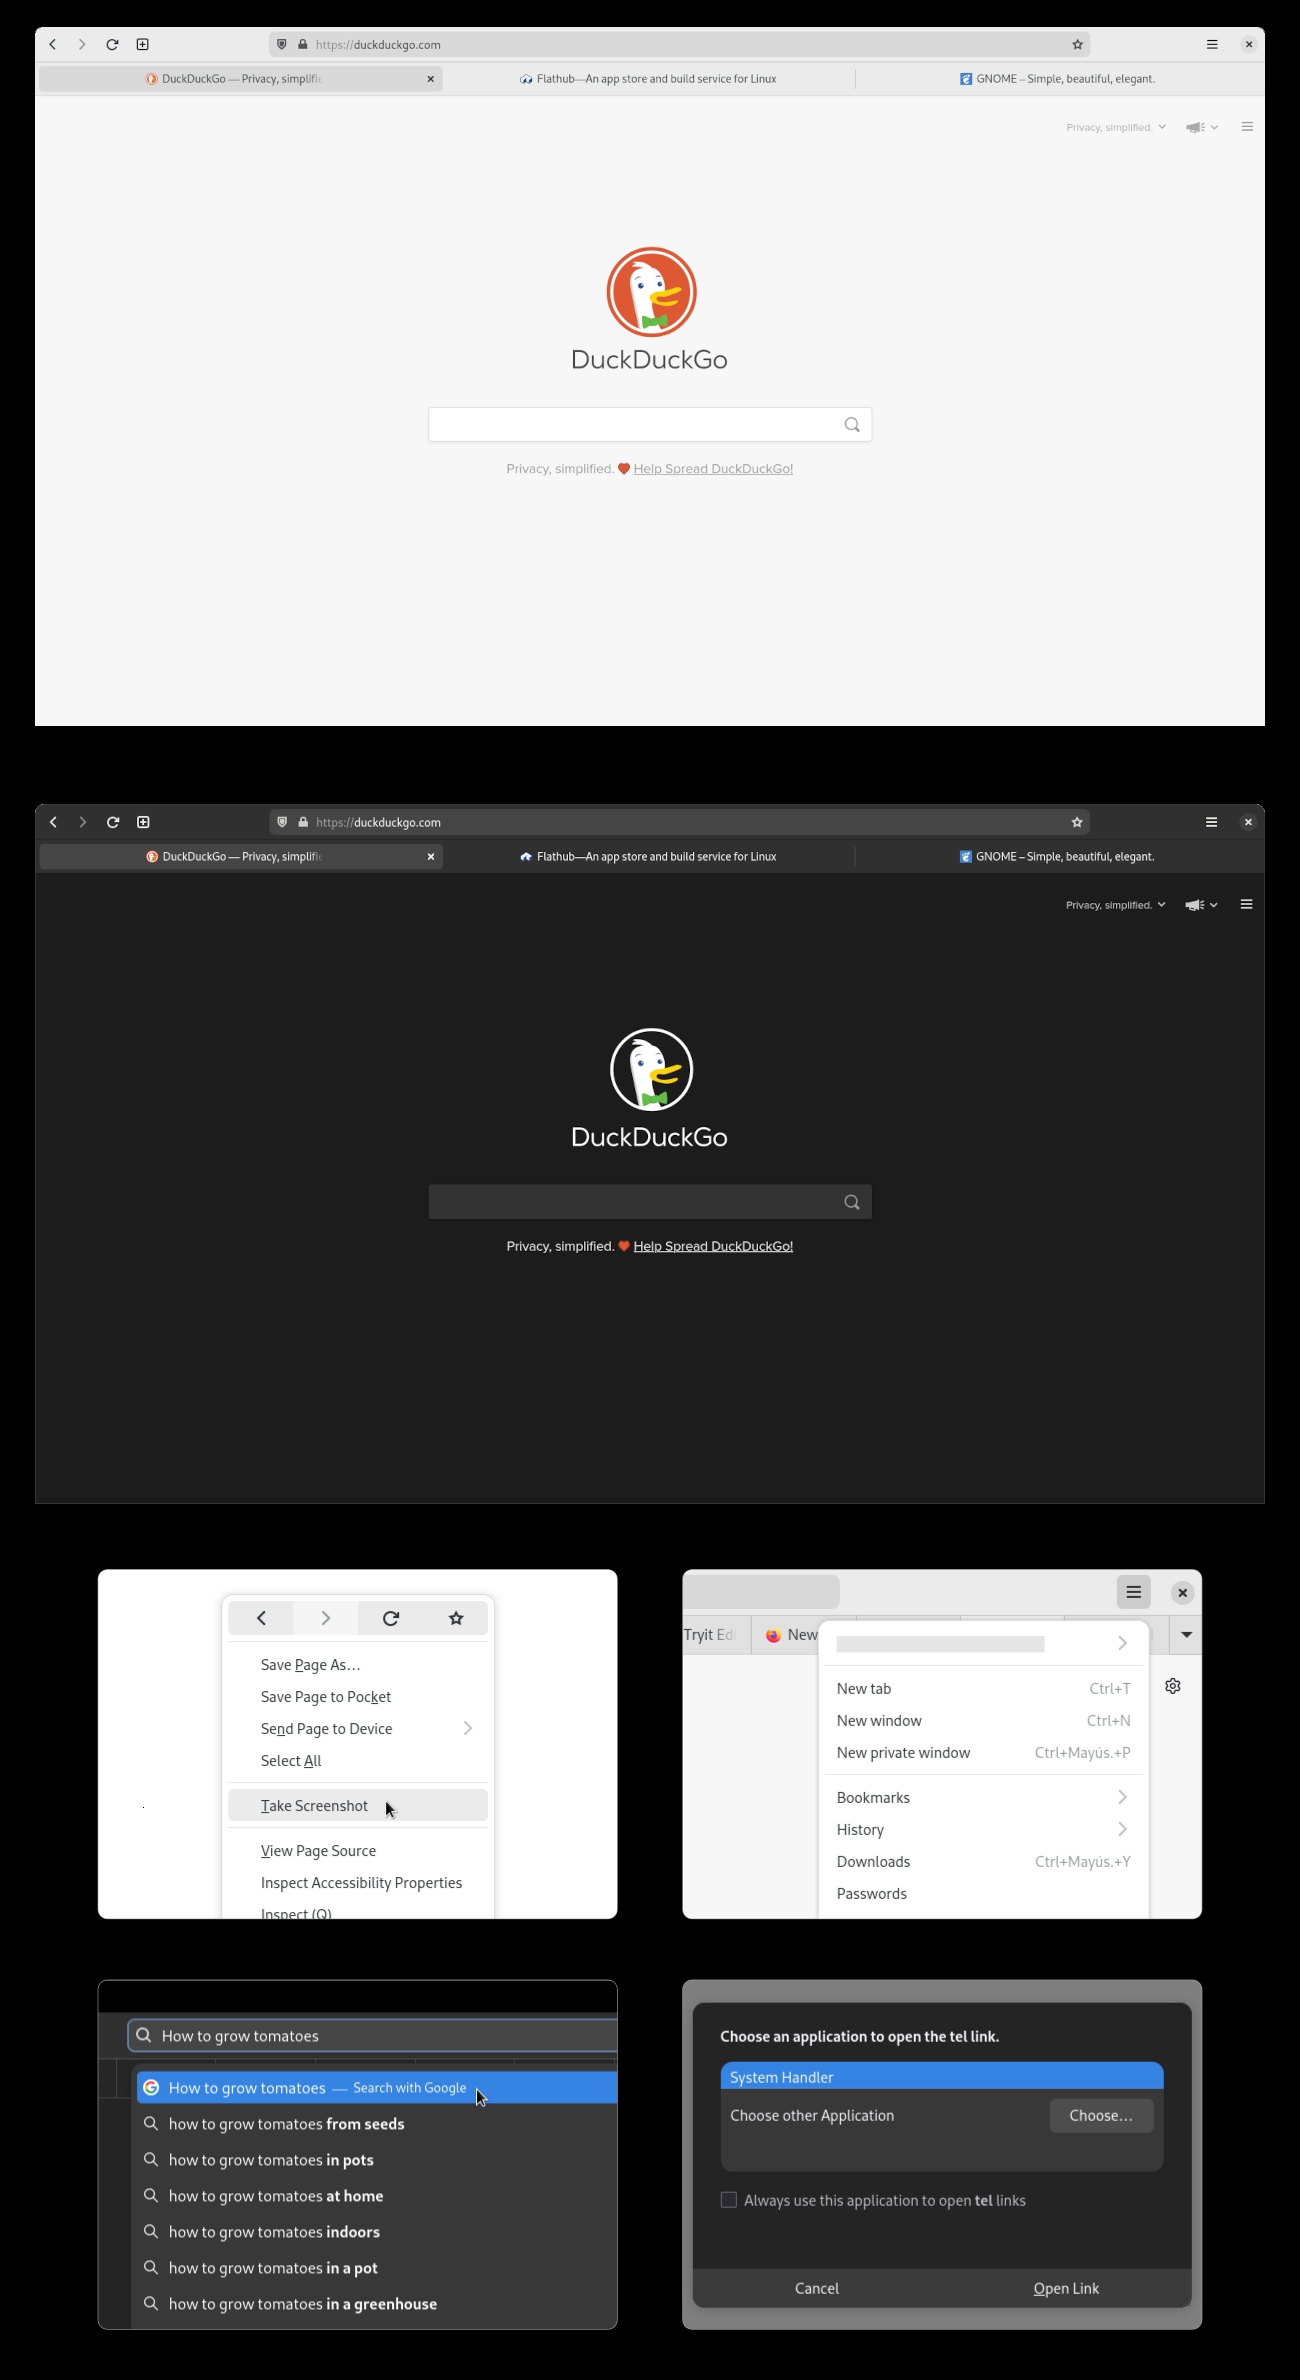Reload the page in the dark browser window
Image resolution: width=1300 pixels, height=2380 pixels.
click(112, 822)
